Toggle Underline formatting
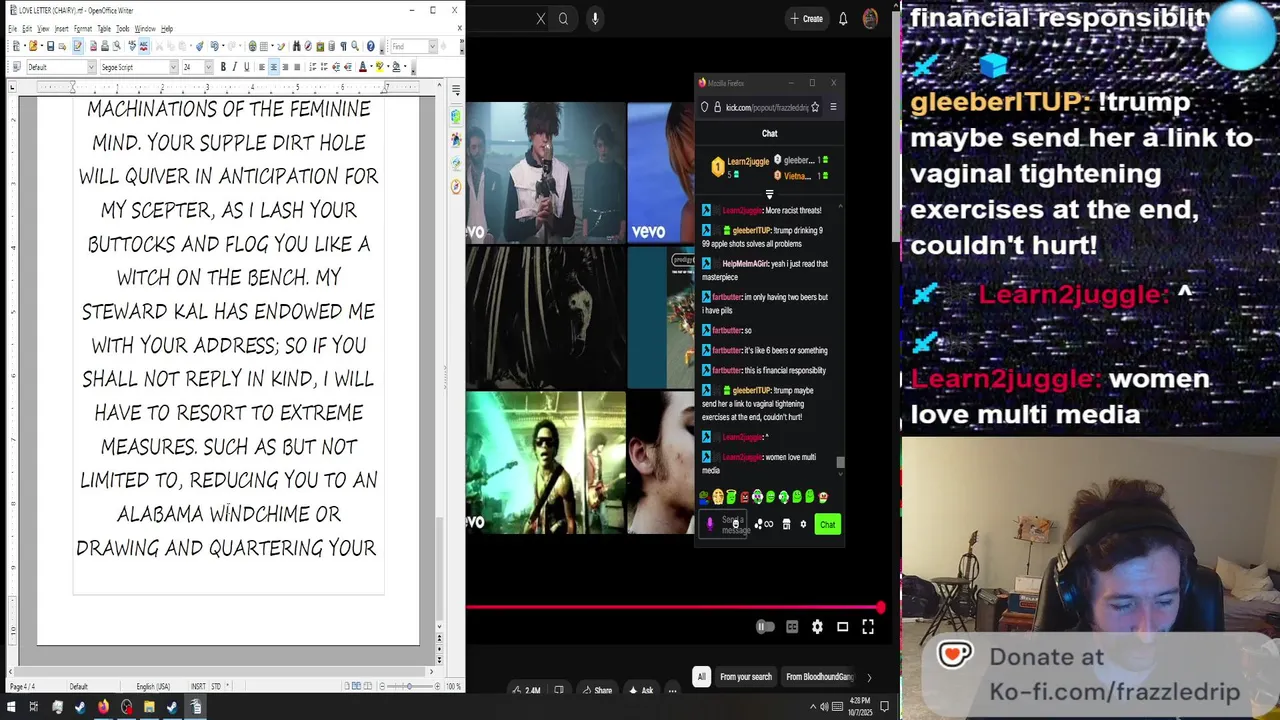This screenshot has width=1280, height=720. [247, 67]
